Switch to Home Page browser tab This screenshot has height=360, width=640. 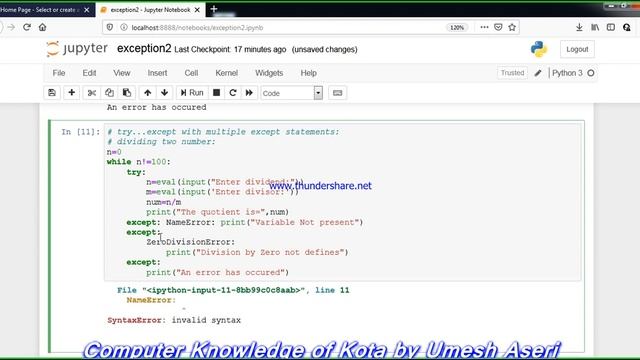pos(40,10)
